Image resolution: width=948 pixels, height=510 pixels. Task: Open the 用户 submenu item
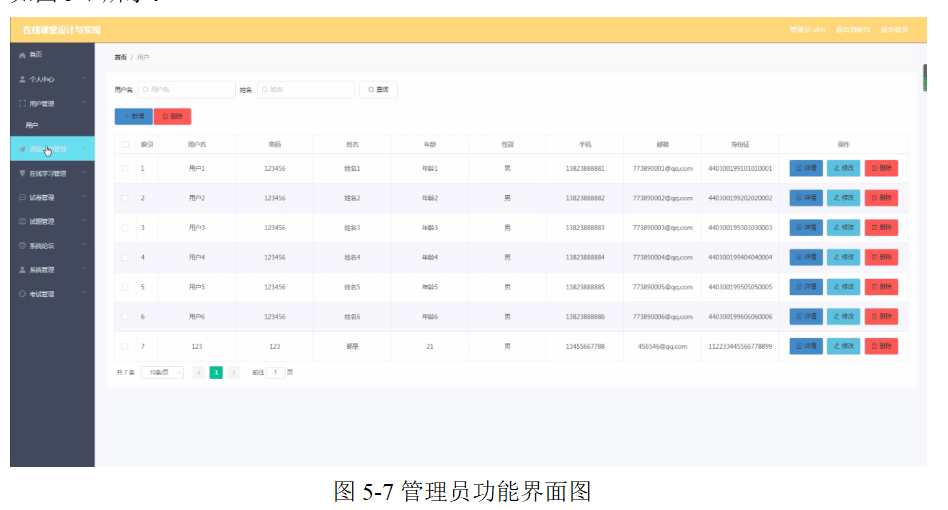pyautogui.click(x=53, y=126)
